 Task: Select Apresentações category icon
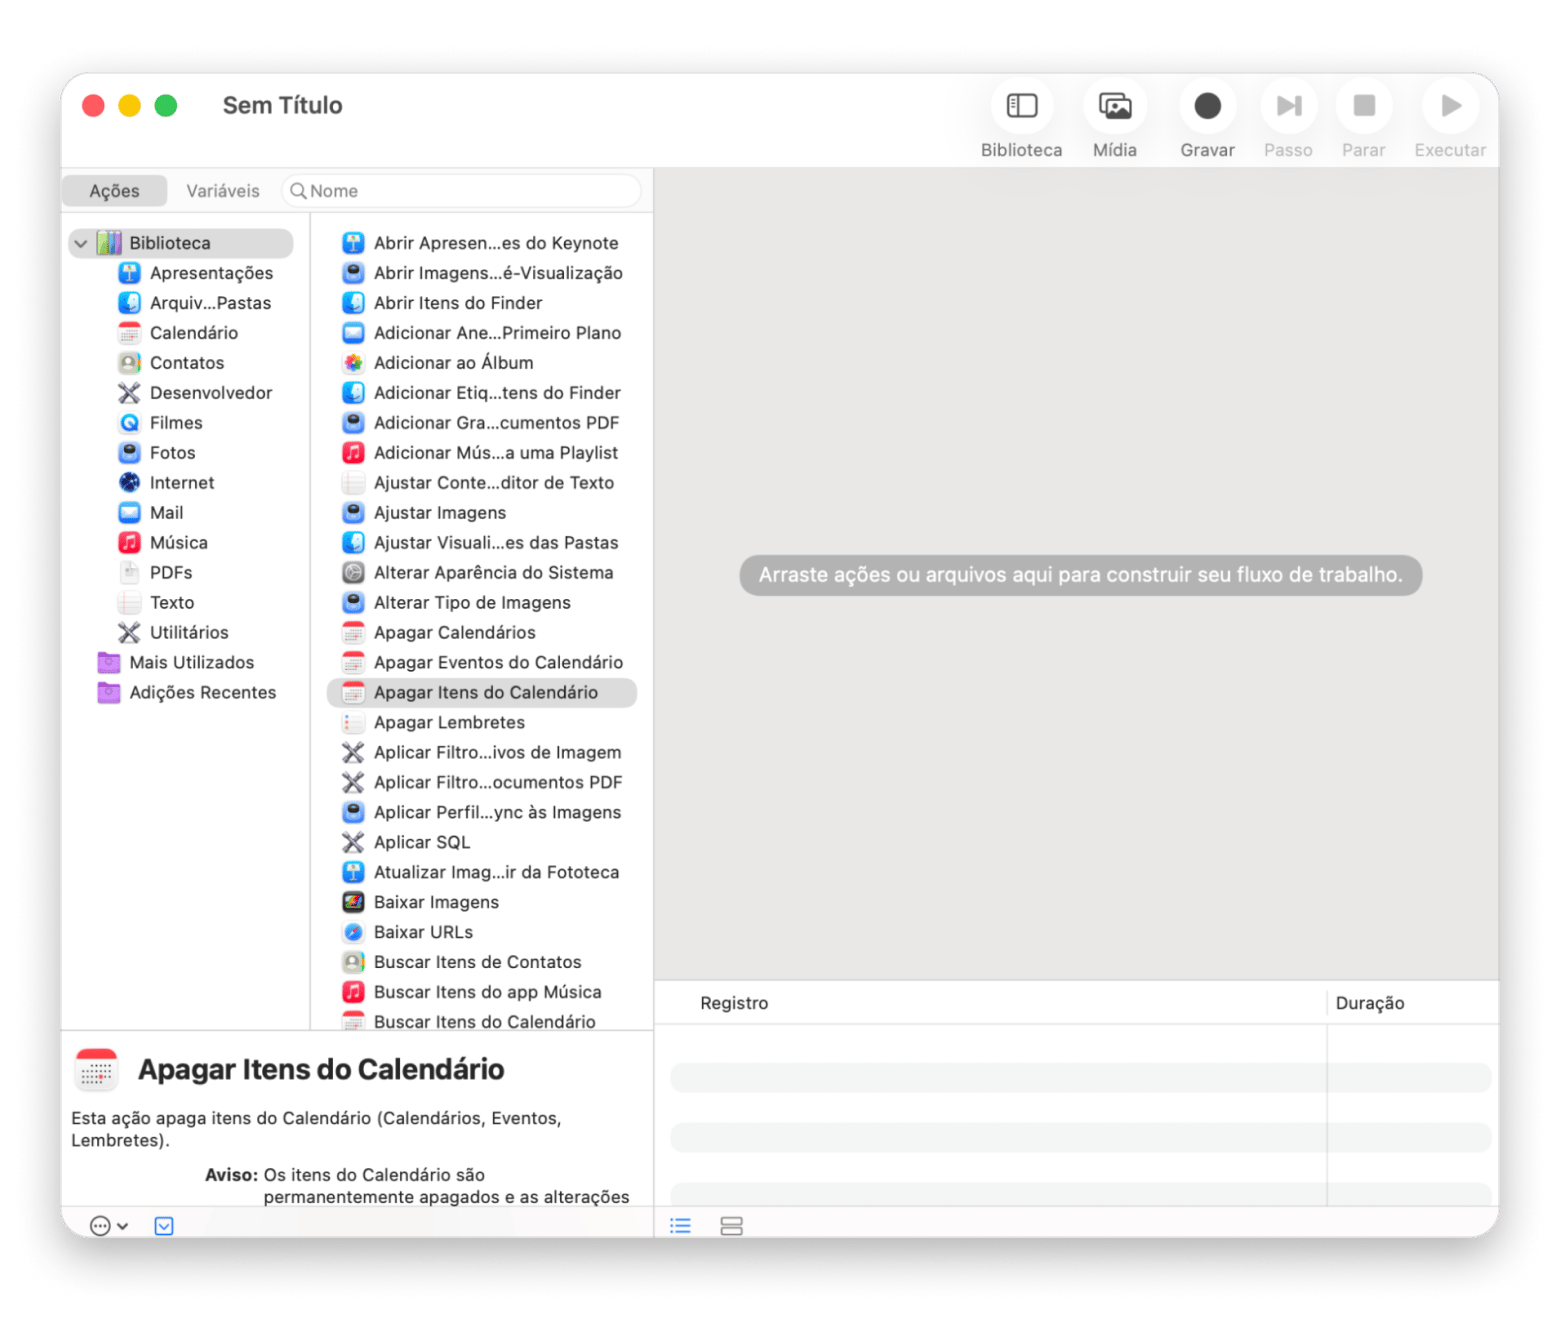click(129, 273)
